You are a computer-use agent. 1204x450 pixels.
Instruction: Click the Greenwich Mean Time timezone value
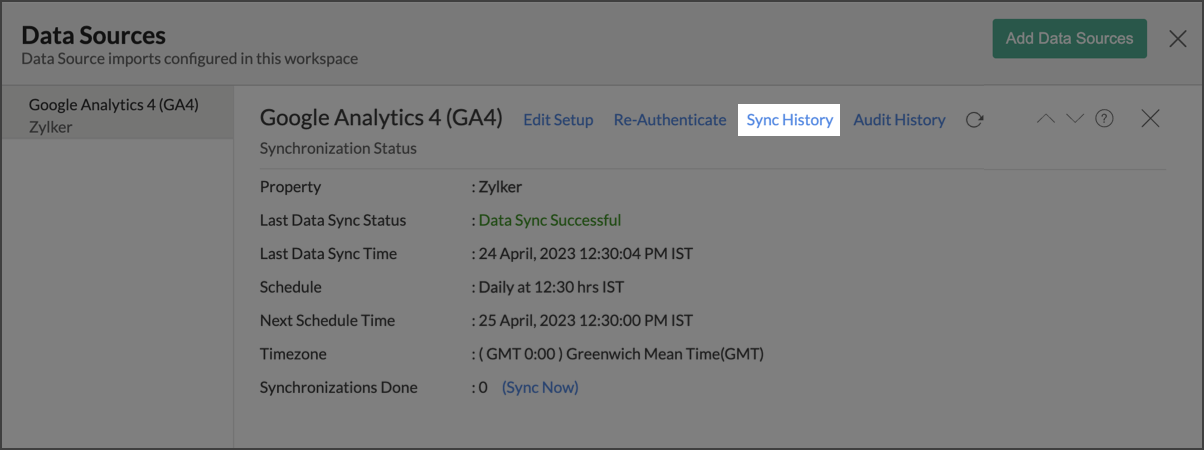coord(621,354)
